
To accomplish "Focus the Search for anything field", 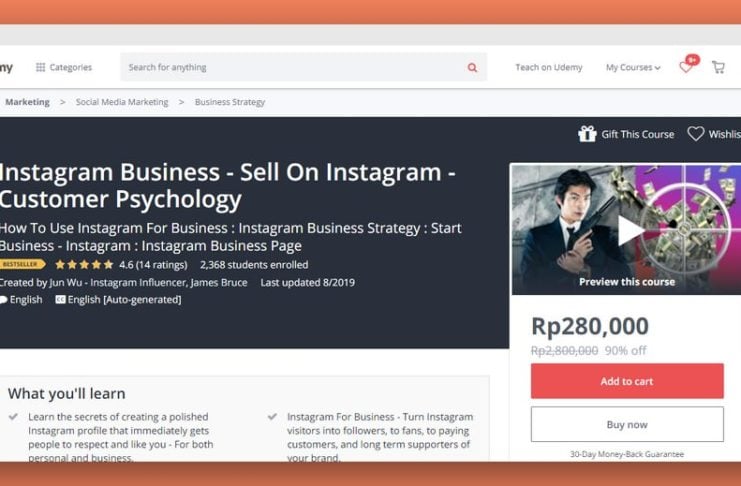I will 293,67.
